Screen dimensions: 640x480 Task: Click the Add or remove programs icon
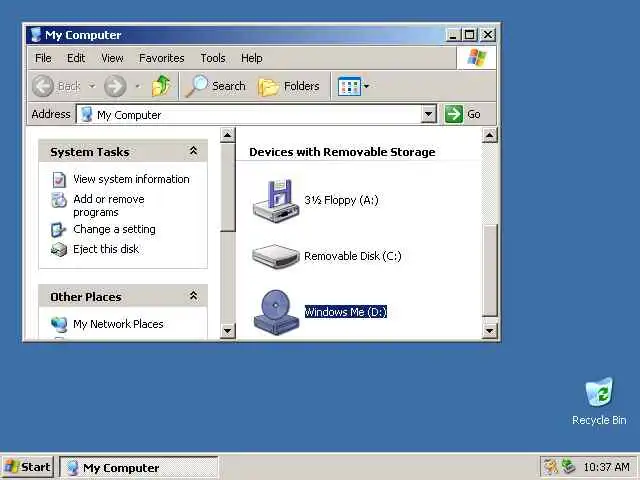[59, 200]
